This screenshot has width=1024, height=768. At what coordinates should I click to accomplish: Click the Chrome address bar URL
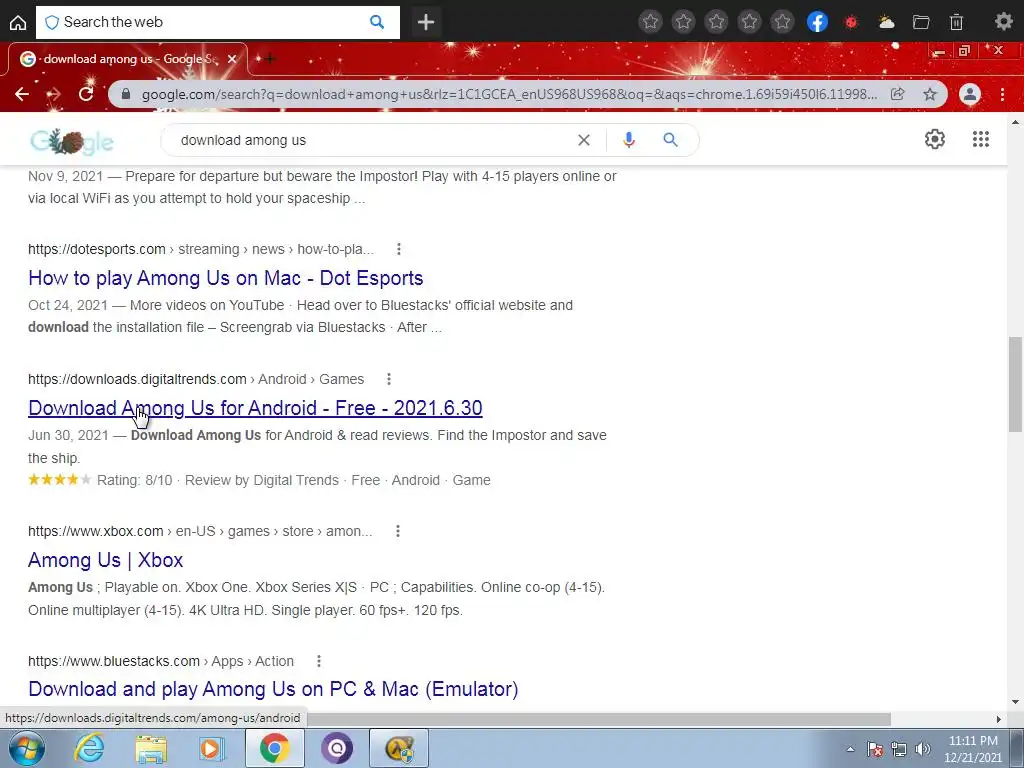(x=509, y=94)
